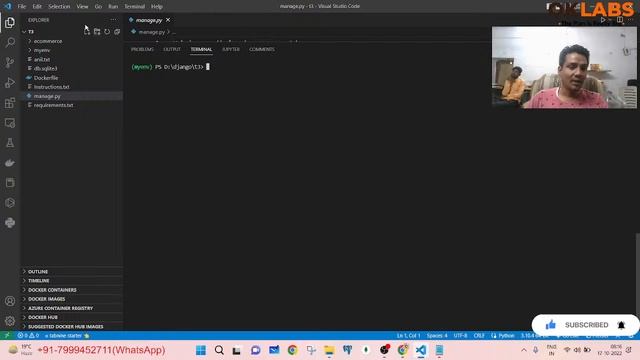The image size is (640, 360).
Task: Open the Extensions view
Action: tap(10, 102)
